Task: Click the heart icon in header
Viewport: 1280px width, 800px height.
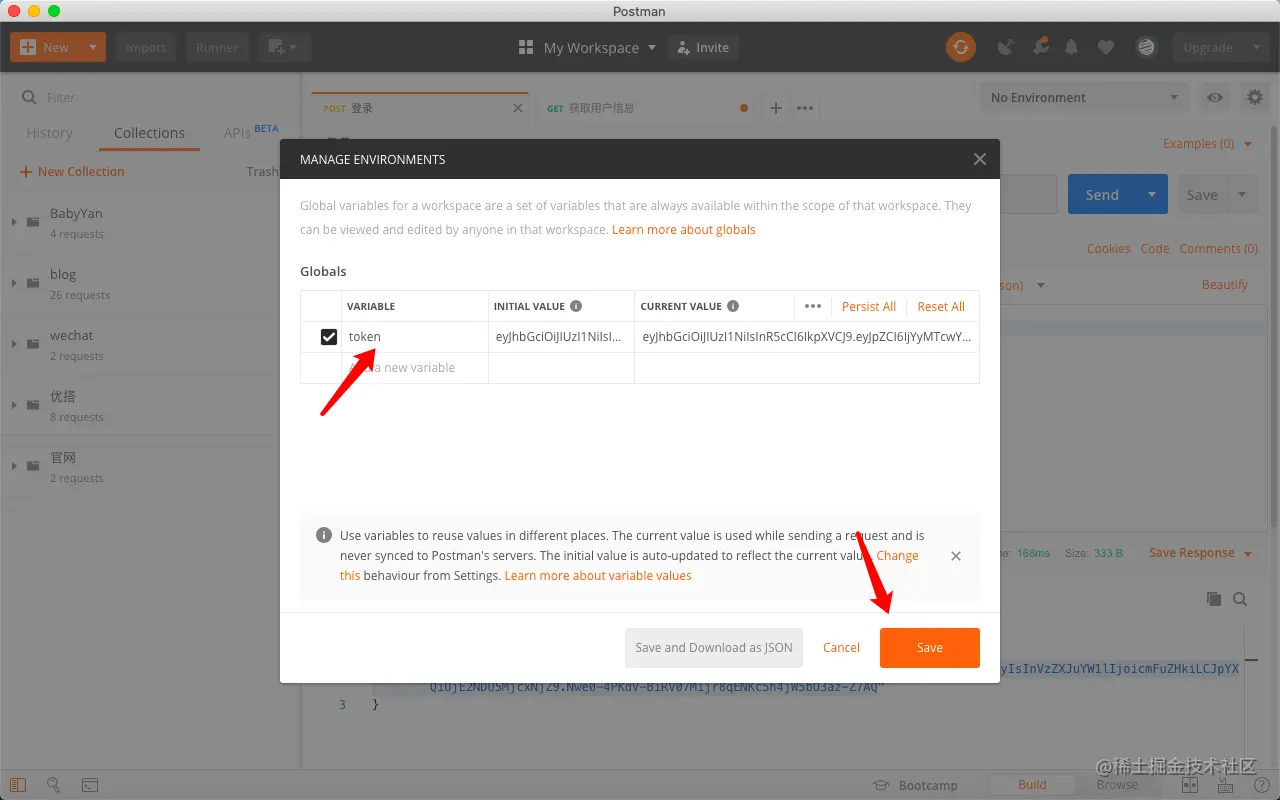Action: 1106,47
